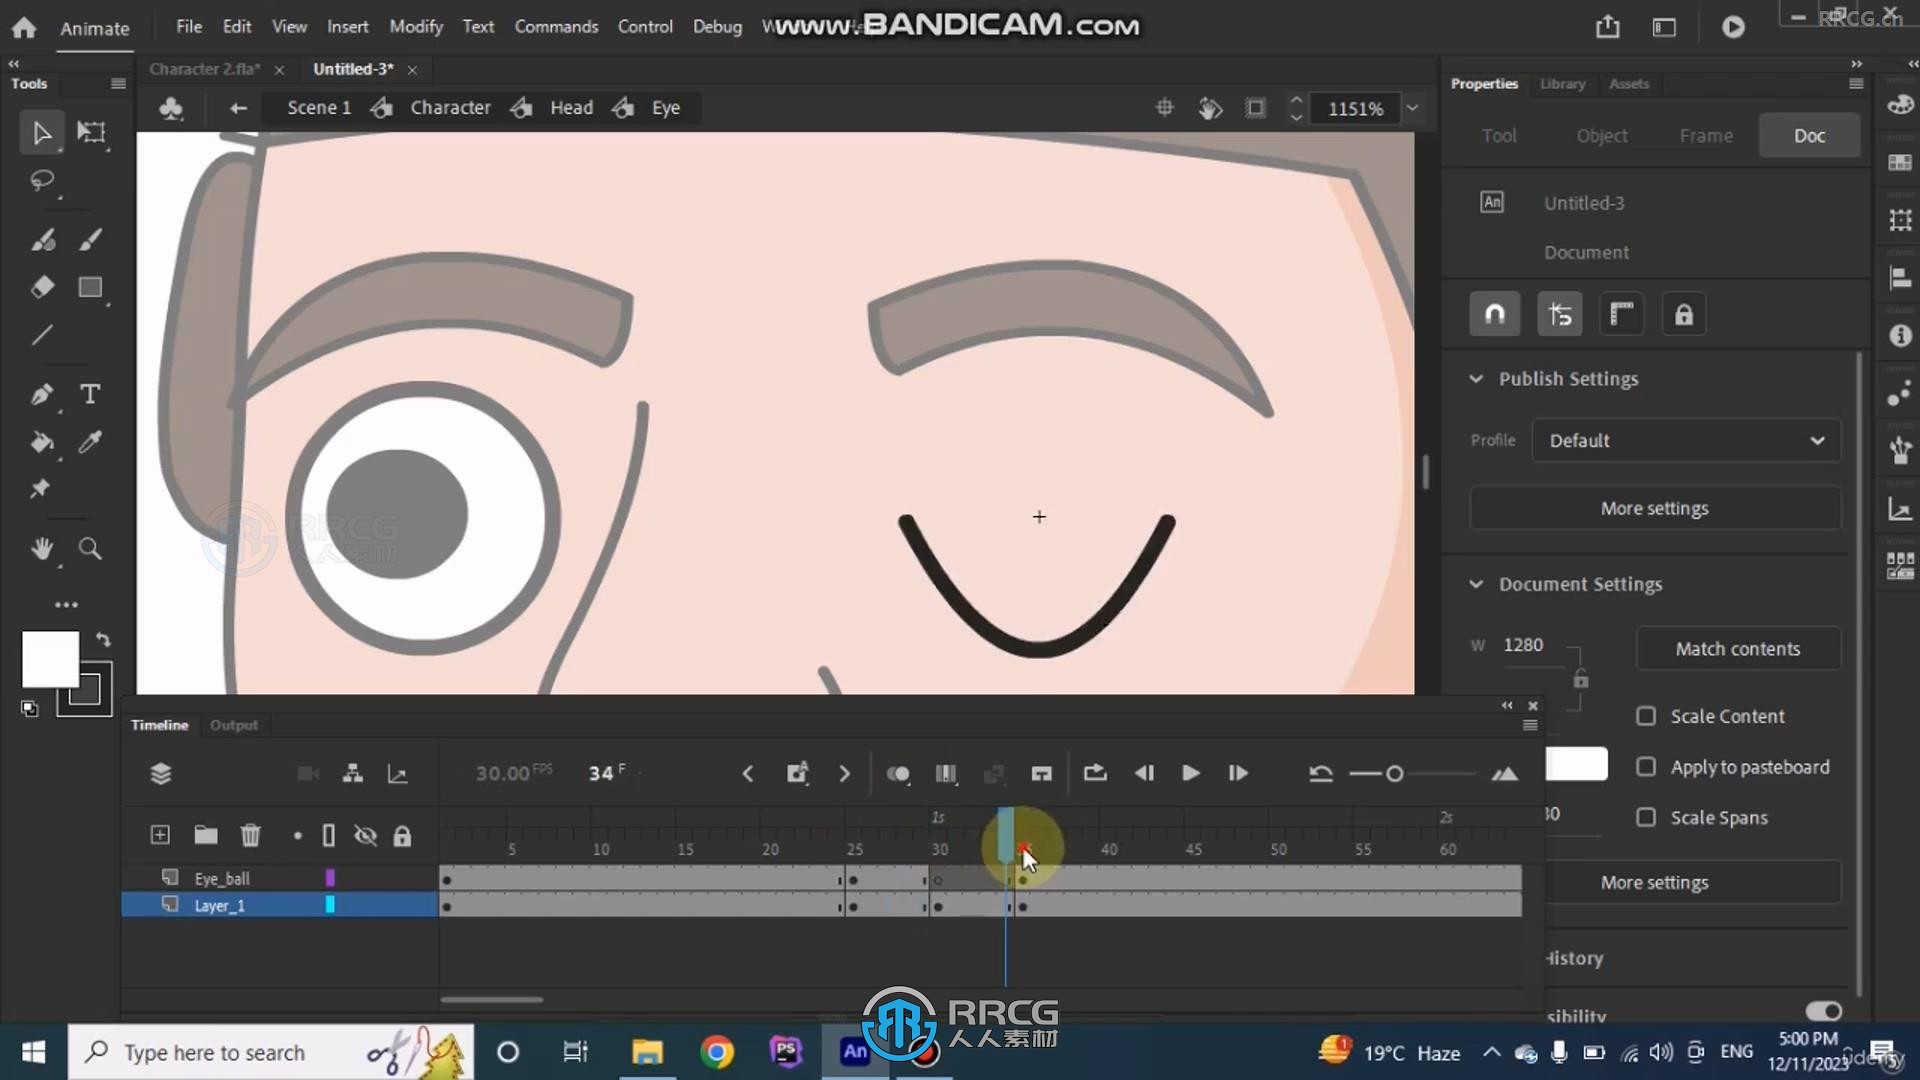Image resolution: width=1920 pixels, height=1080 pixels.
Task: Open the zoom percentage dropdown
Action: (1412, 108)
